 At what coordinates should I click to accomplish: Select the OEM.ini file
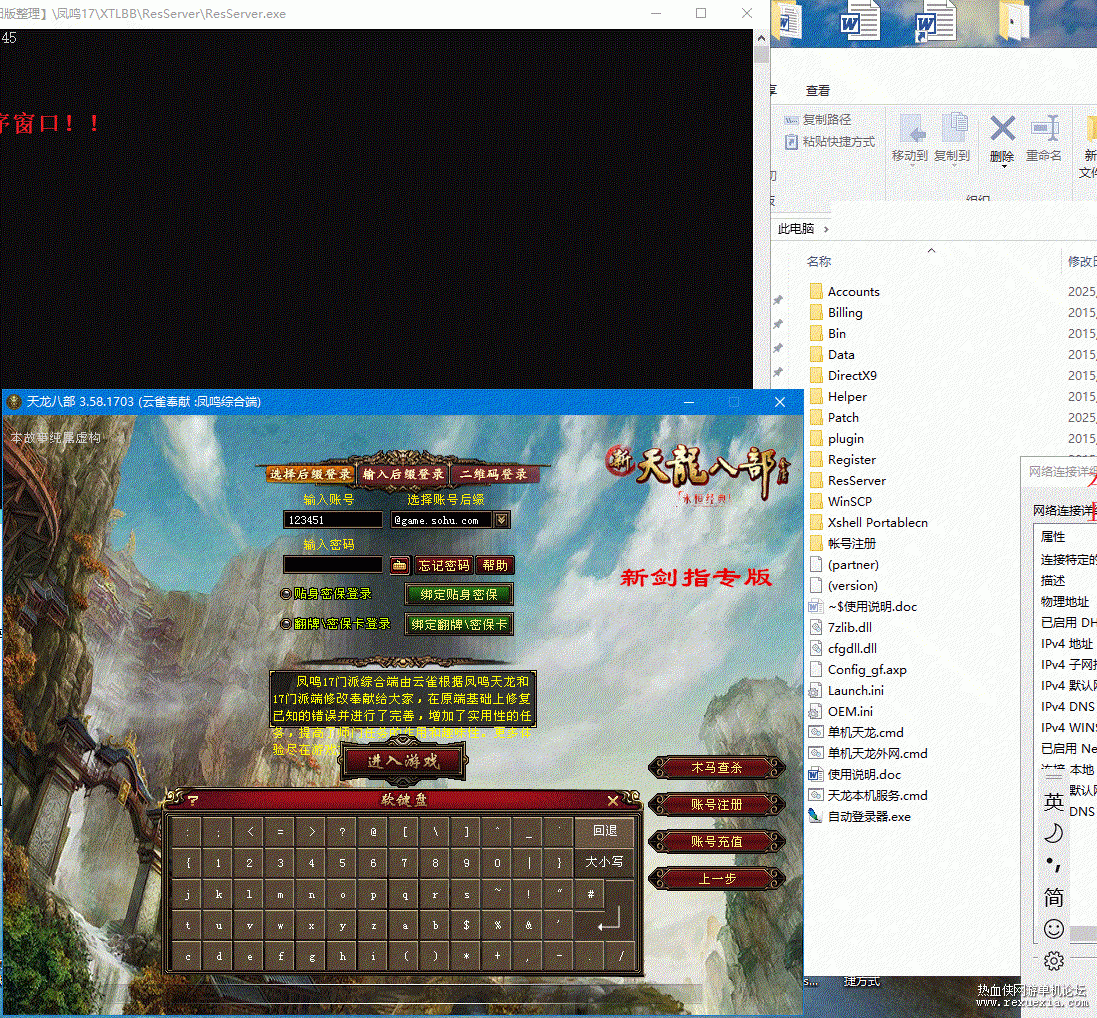841,712
